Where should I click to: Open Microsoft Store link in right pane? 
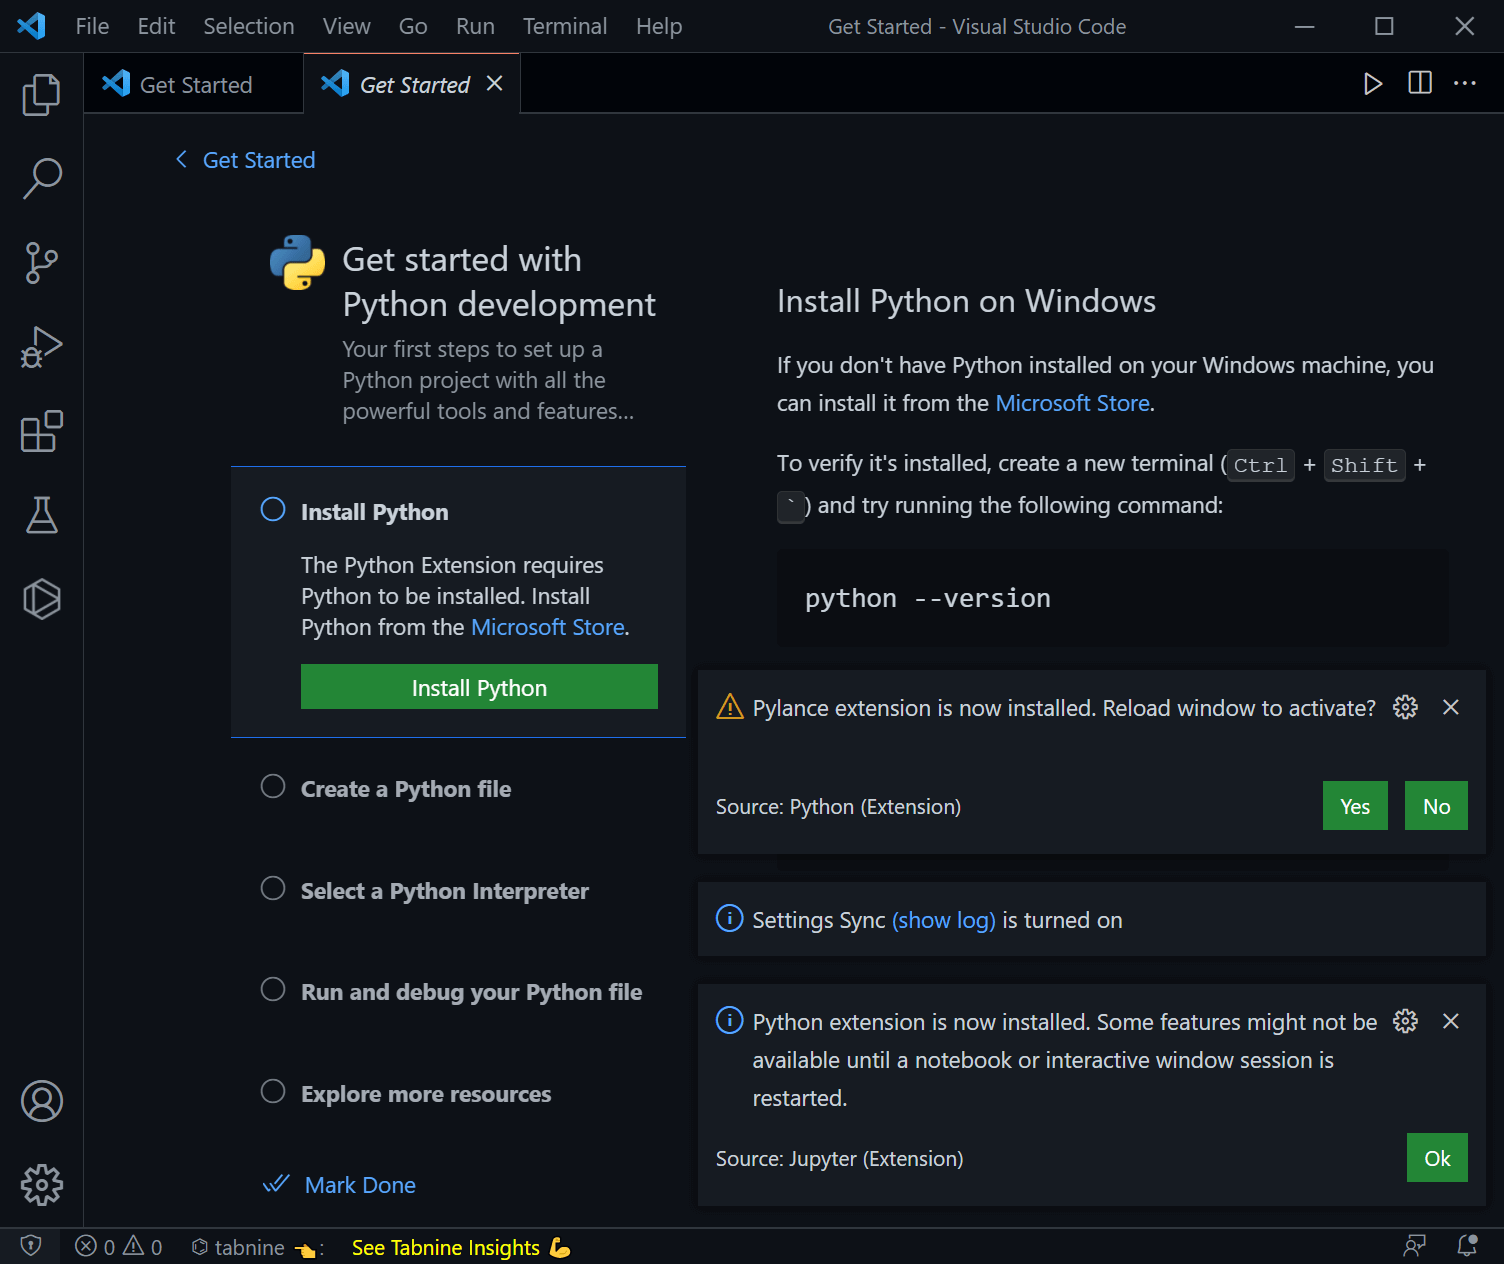[1073, 403]
